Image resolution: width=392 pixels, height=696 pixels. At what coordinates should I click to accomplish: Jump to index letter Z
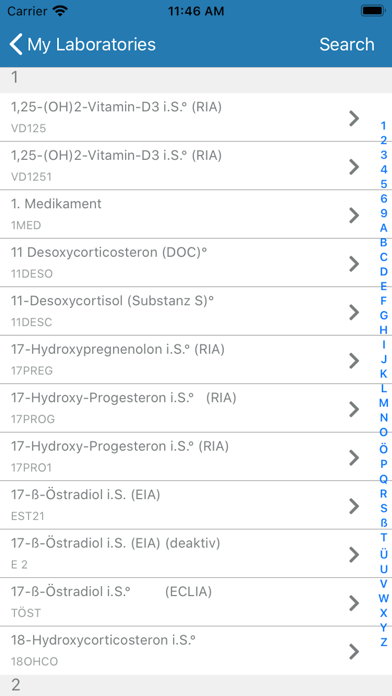coord(384,642)
